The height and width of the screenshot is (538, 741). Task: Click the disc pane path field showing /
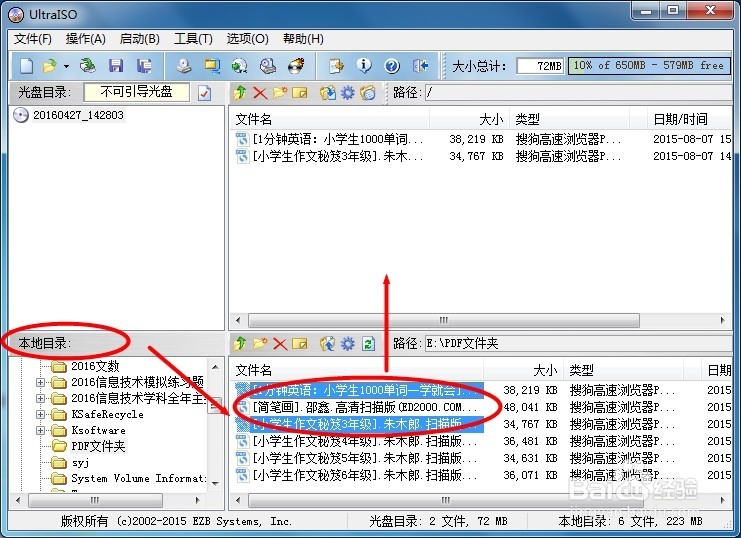click(578, 92)
